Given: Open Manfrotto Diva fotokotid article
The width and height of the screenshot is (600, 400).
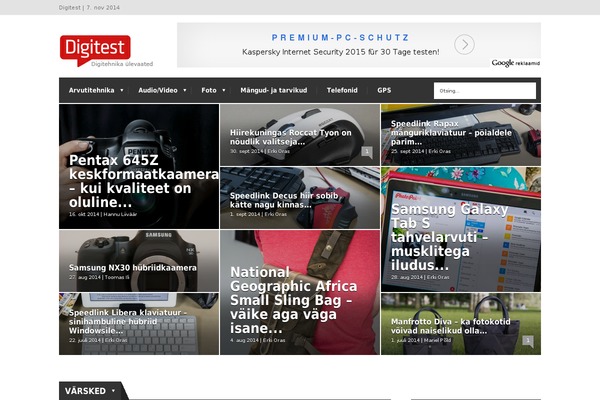Looking at the screenshot, I should tap(450, 326).
